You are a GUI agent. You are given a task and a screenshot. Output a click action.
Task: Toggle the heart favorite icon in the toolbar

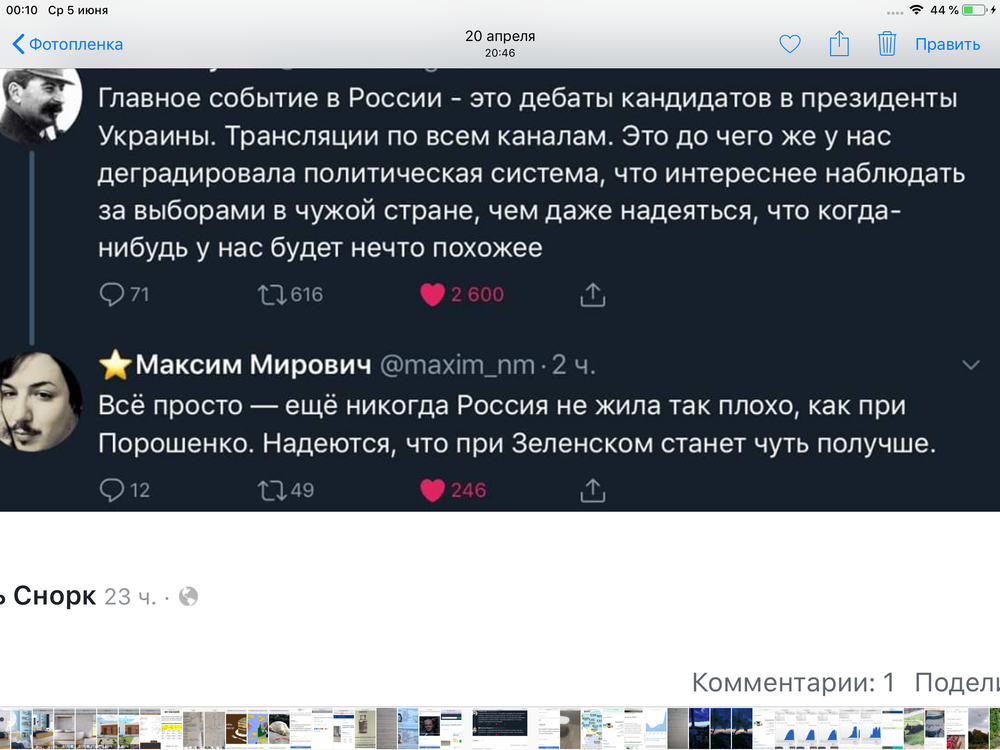point(789,43)
